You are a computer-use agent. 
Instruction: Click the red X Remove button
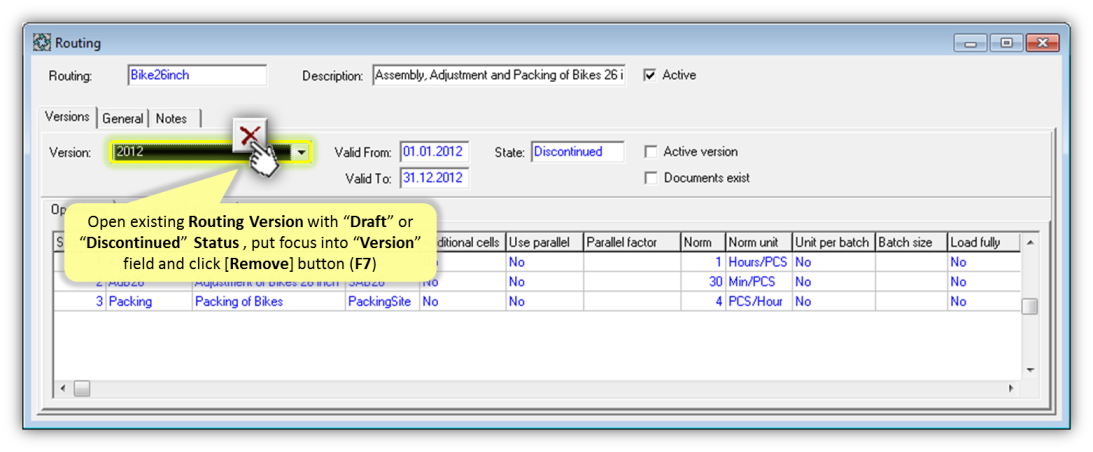250,134
